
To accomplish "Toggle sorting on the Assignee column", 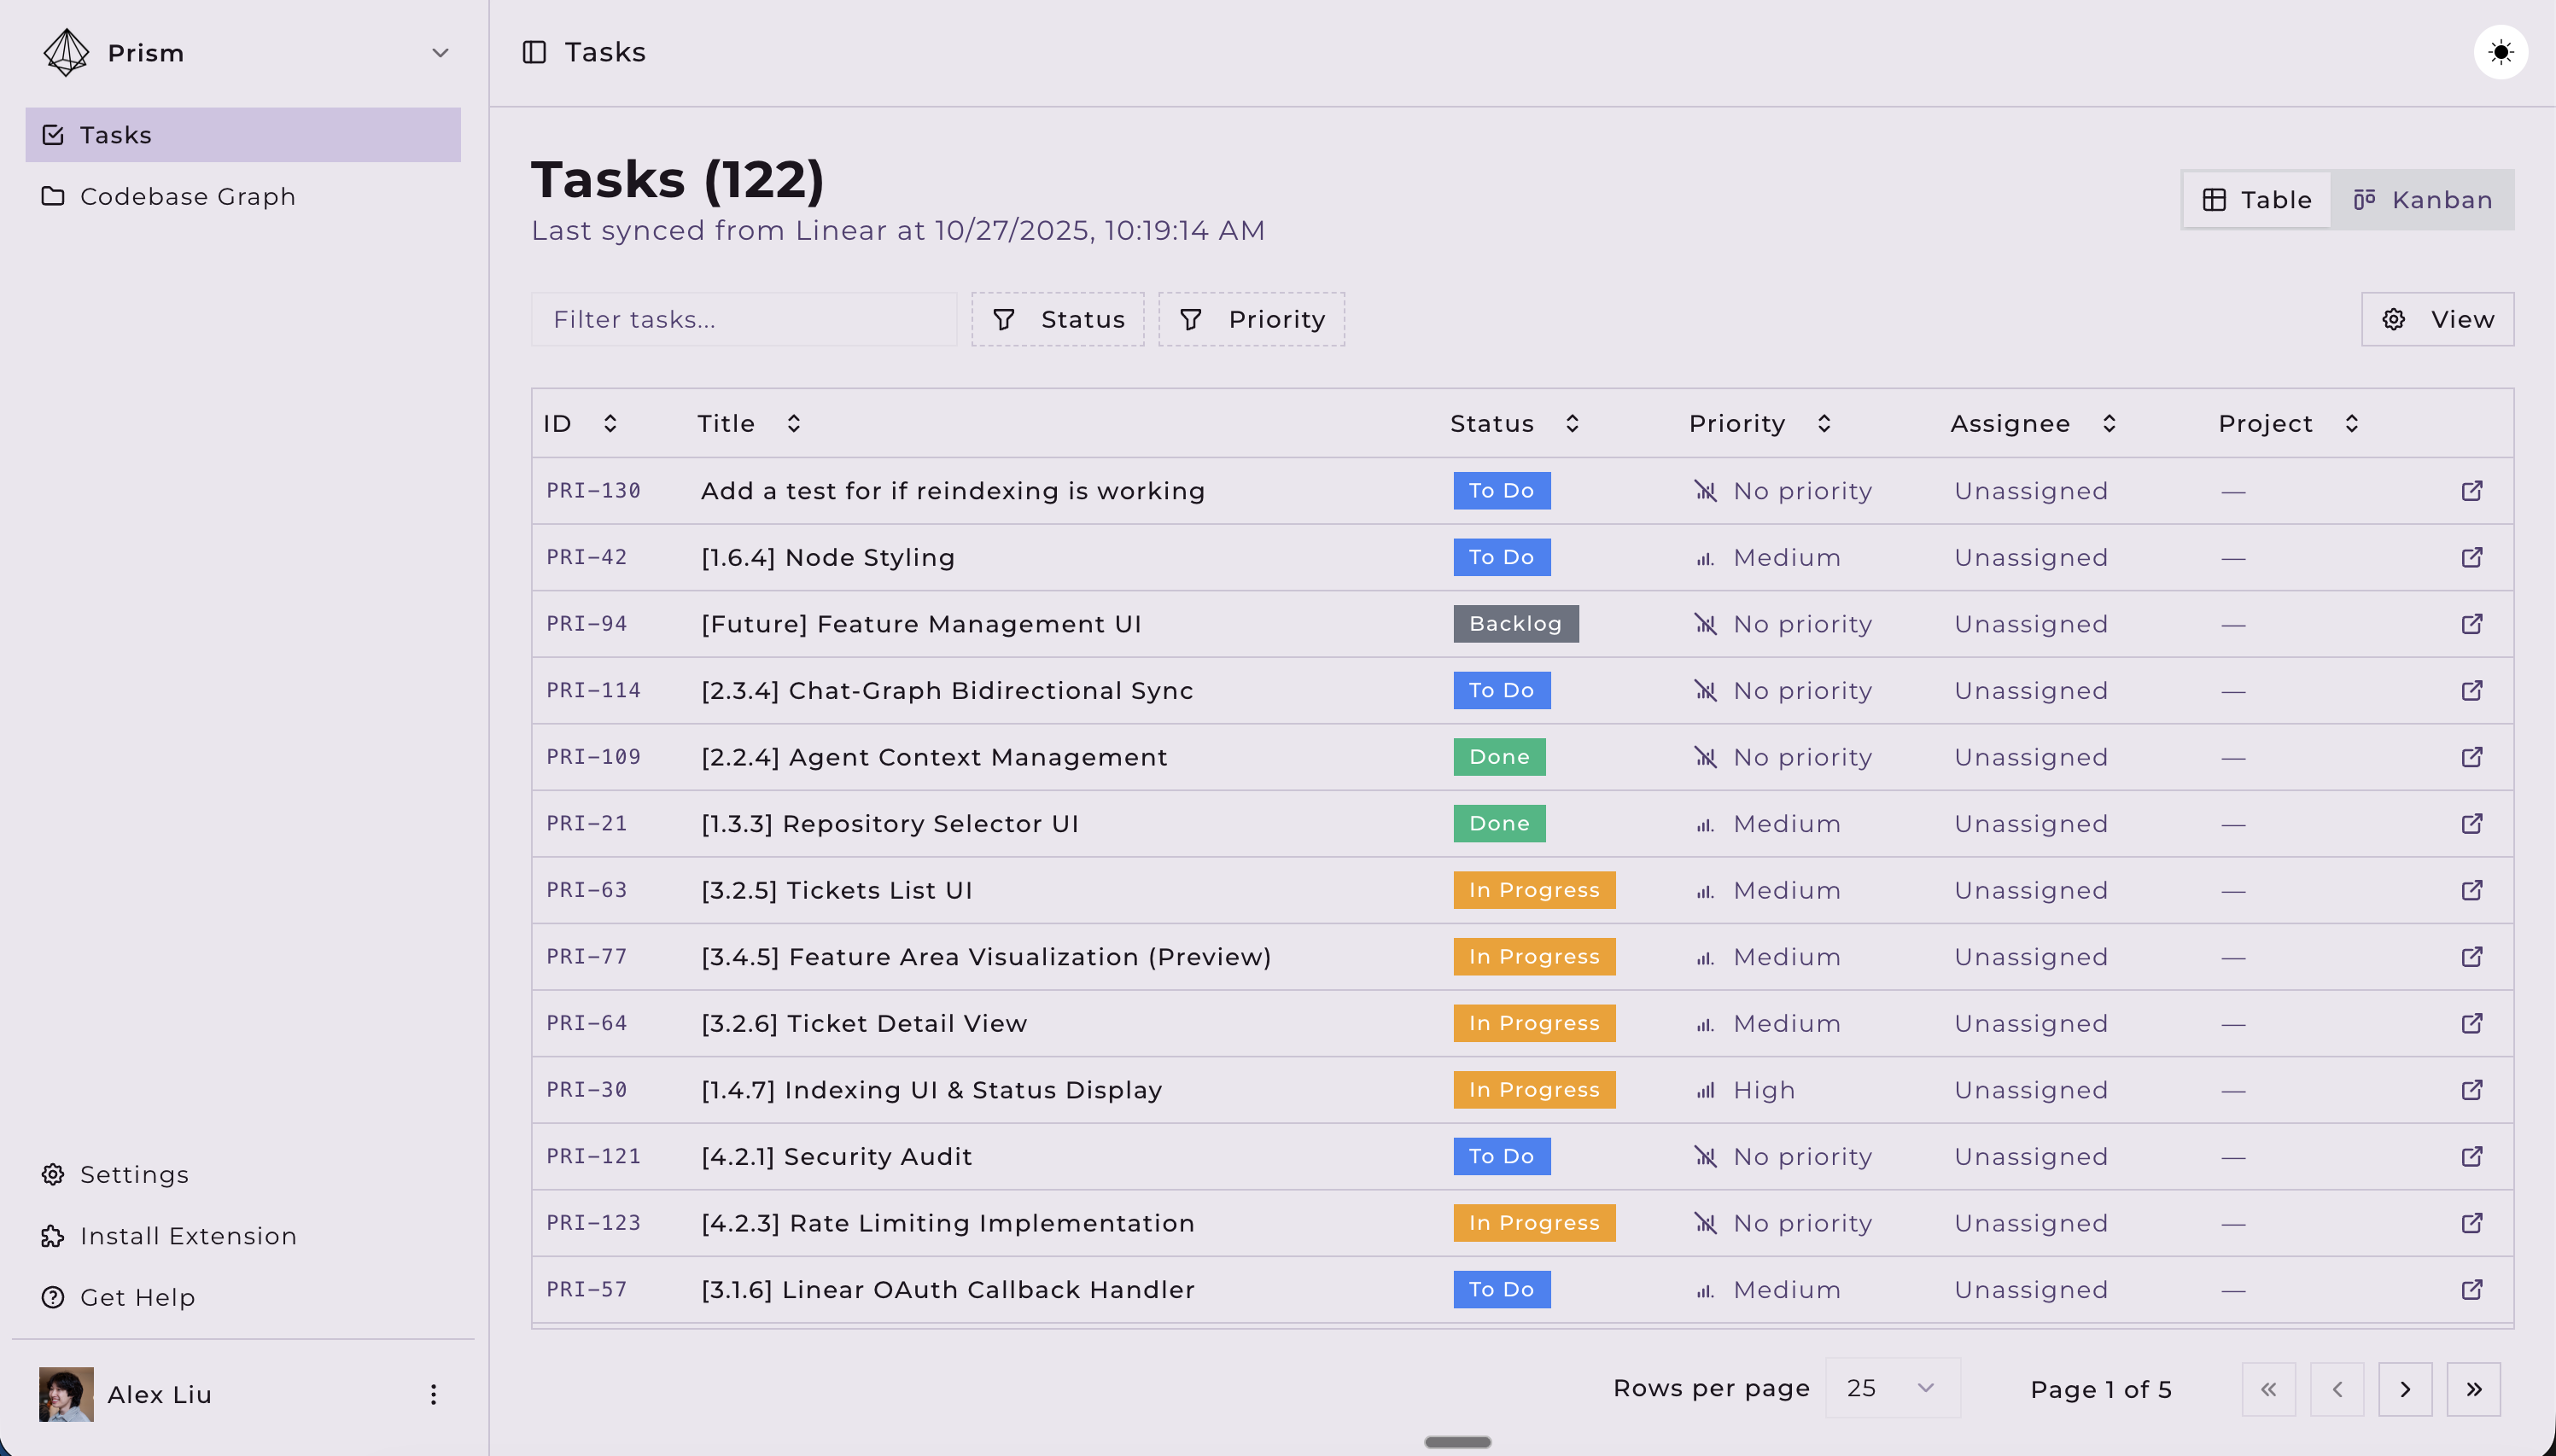I will (2109, 423).
